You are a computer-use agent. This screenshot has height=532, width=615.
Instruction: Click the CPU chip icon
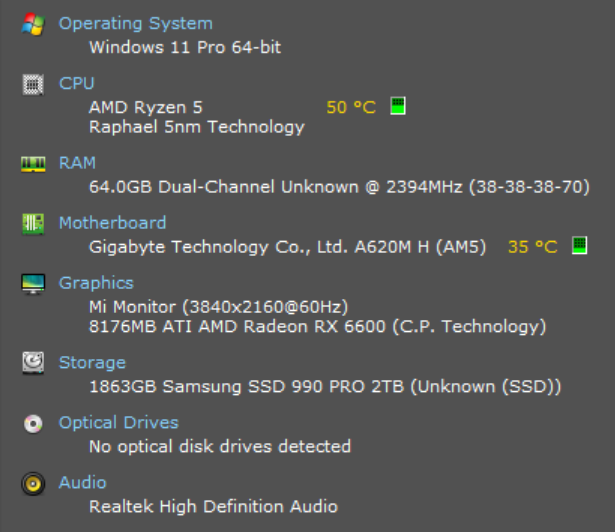coord(34,84)
